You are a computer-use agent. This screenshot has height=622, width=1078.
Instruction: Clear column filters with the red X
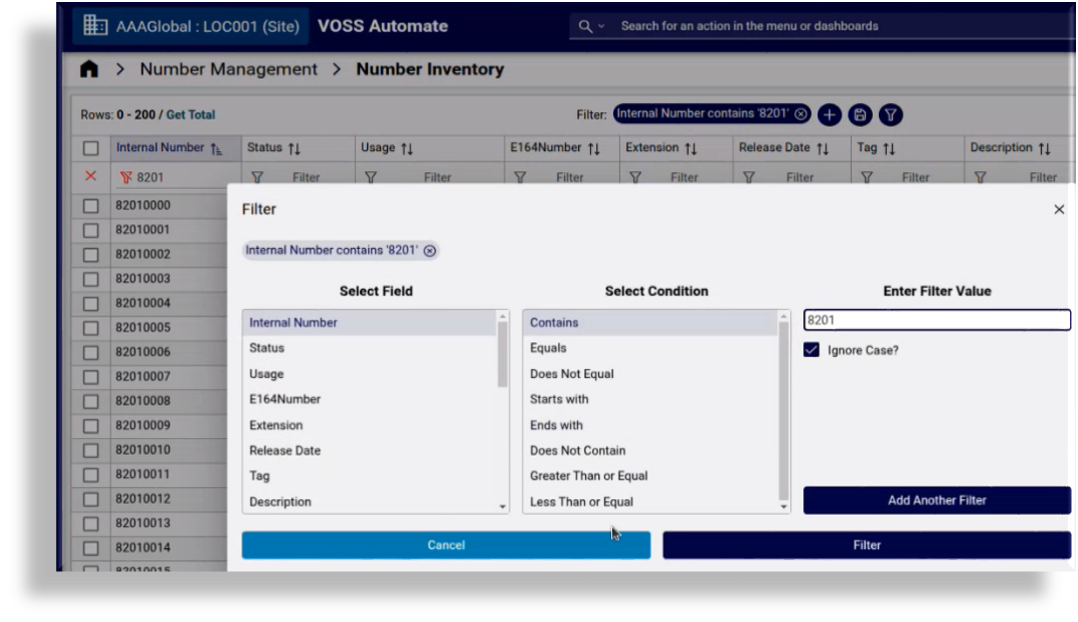tap(91, 177)
